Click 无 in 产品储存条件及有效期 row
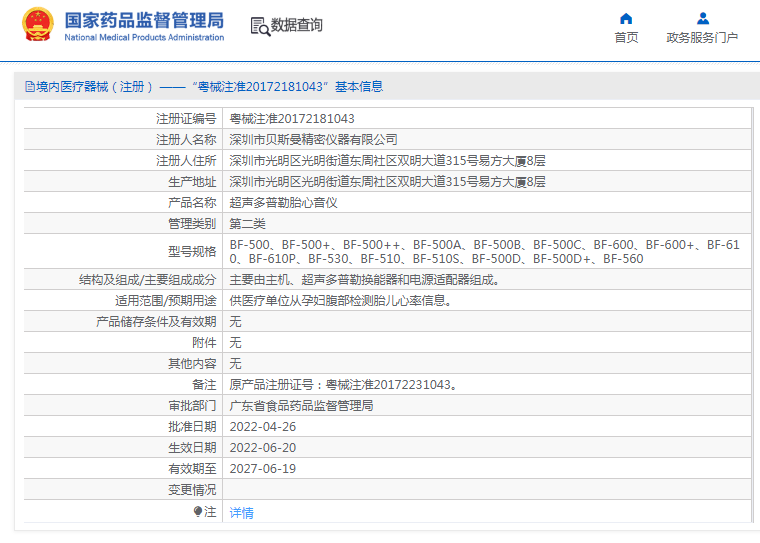The width and height of the screenshot is (760, 543). (235, 321)
